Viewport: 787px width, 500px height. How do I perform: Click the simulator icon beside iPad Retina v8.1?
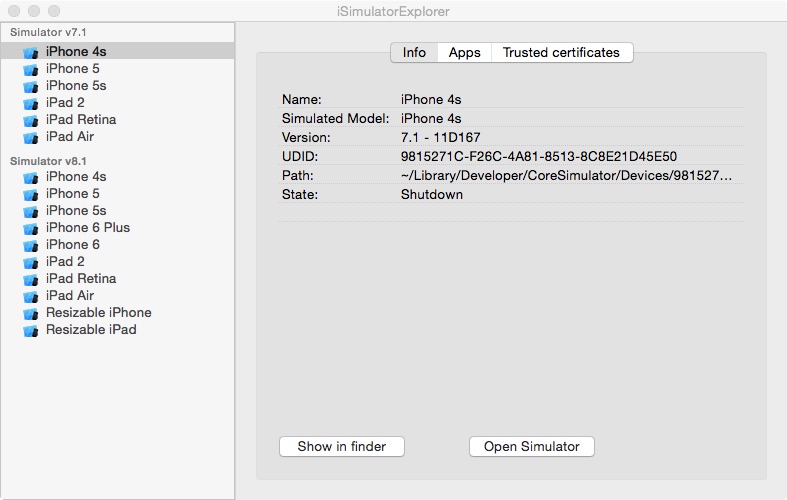[x=31, y=280]
